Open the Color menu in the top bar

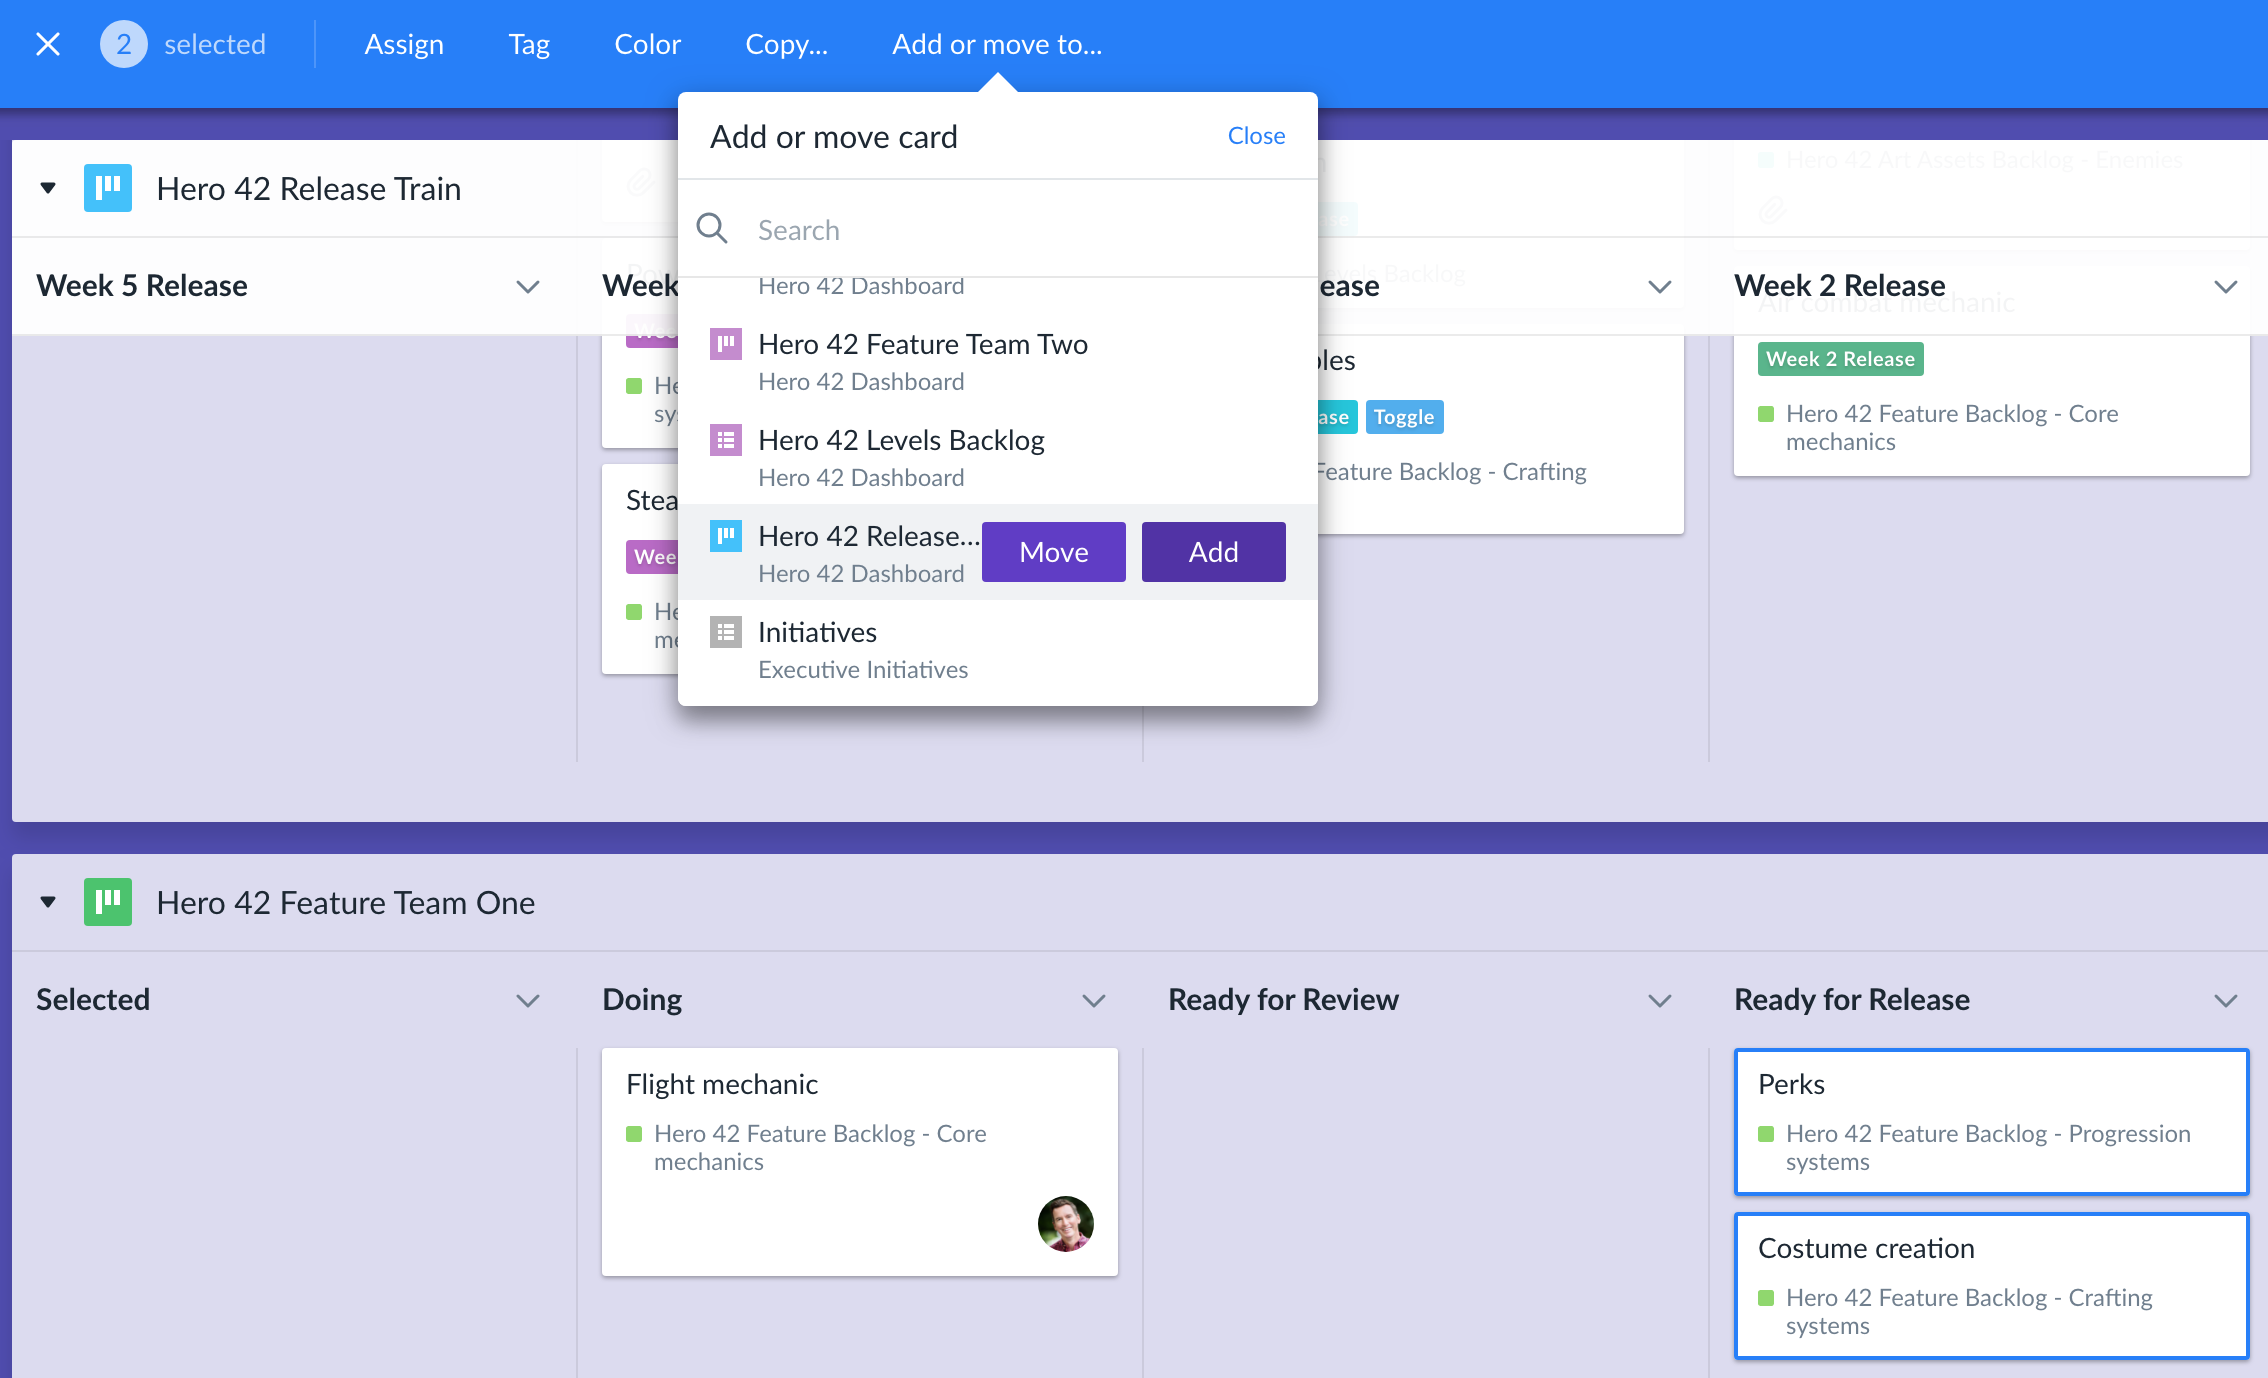[647, 44]
